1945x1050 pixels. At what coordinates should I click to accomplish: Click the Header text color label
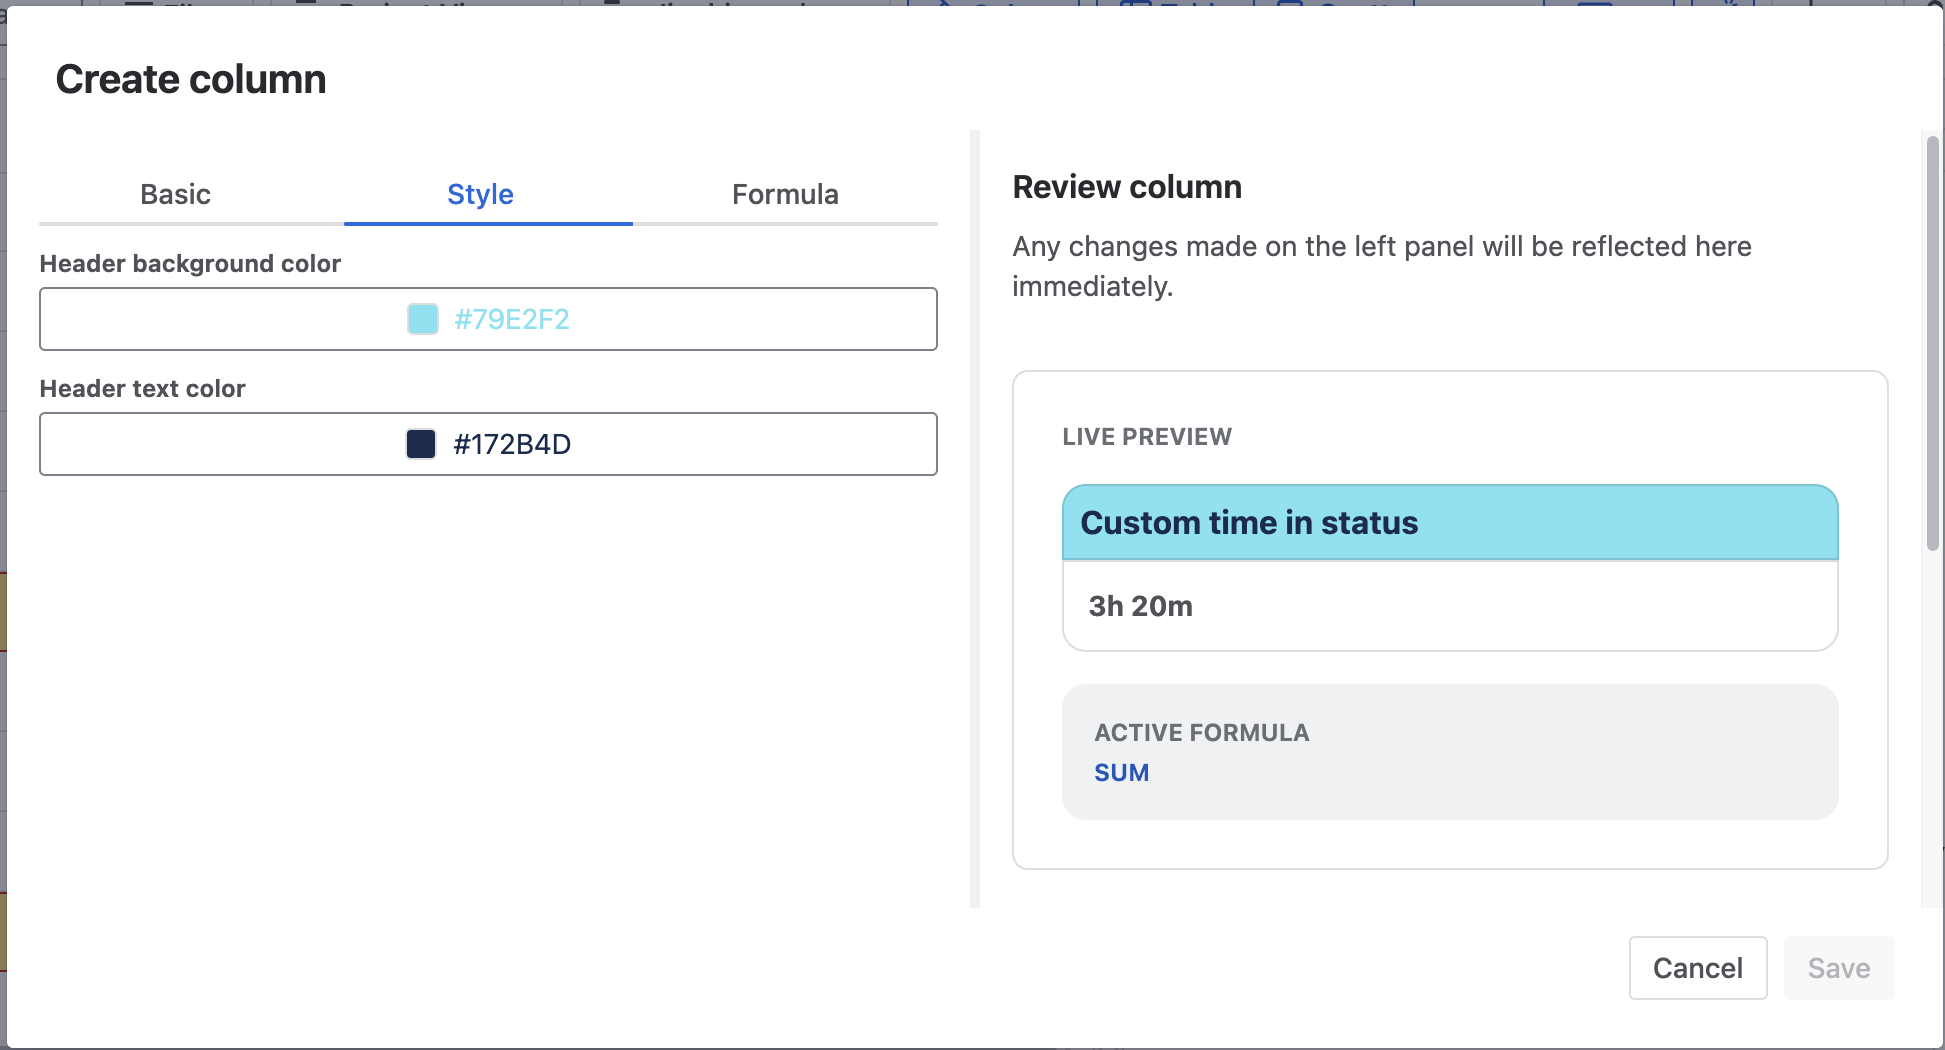point(142,388)
